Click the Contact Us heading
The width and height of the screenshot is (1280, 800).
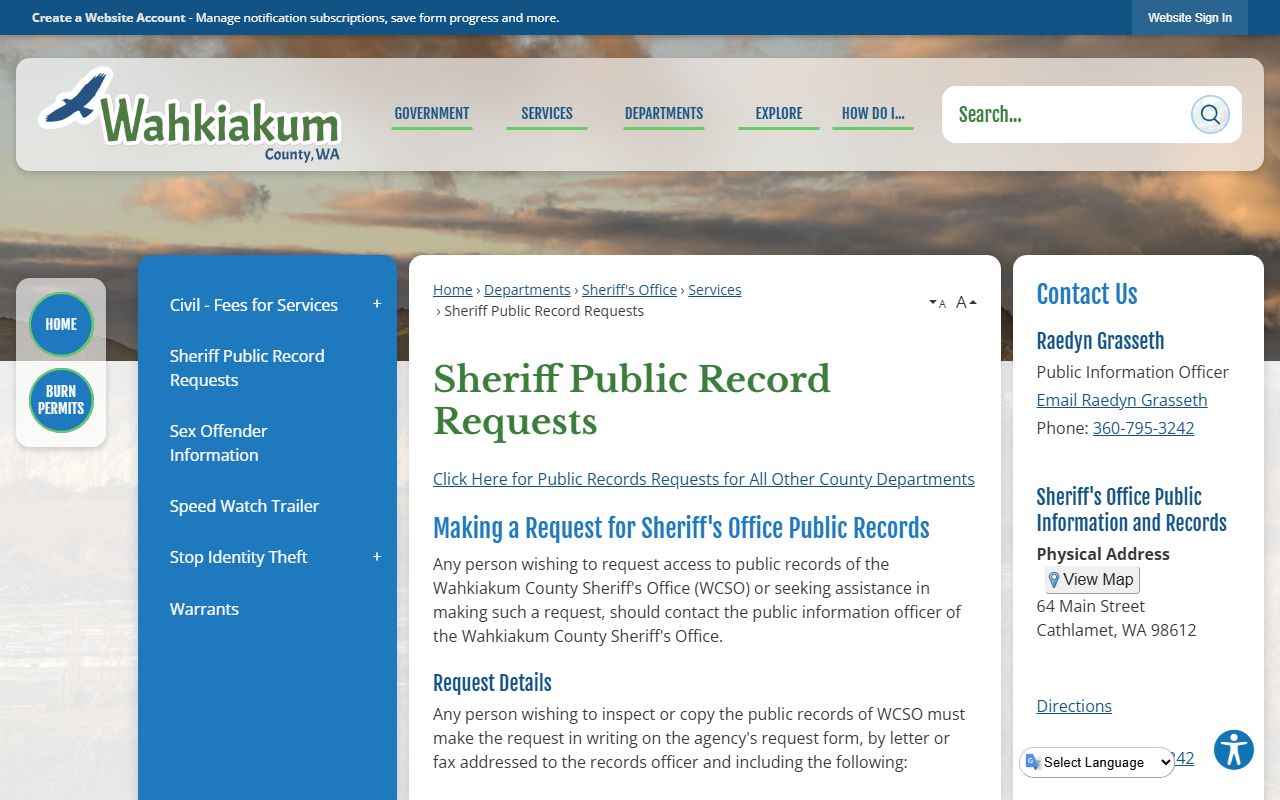(x=1087, y=294)
